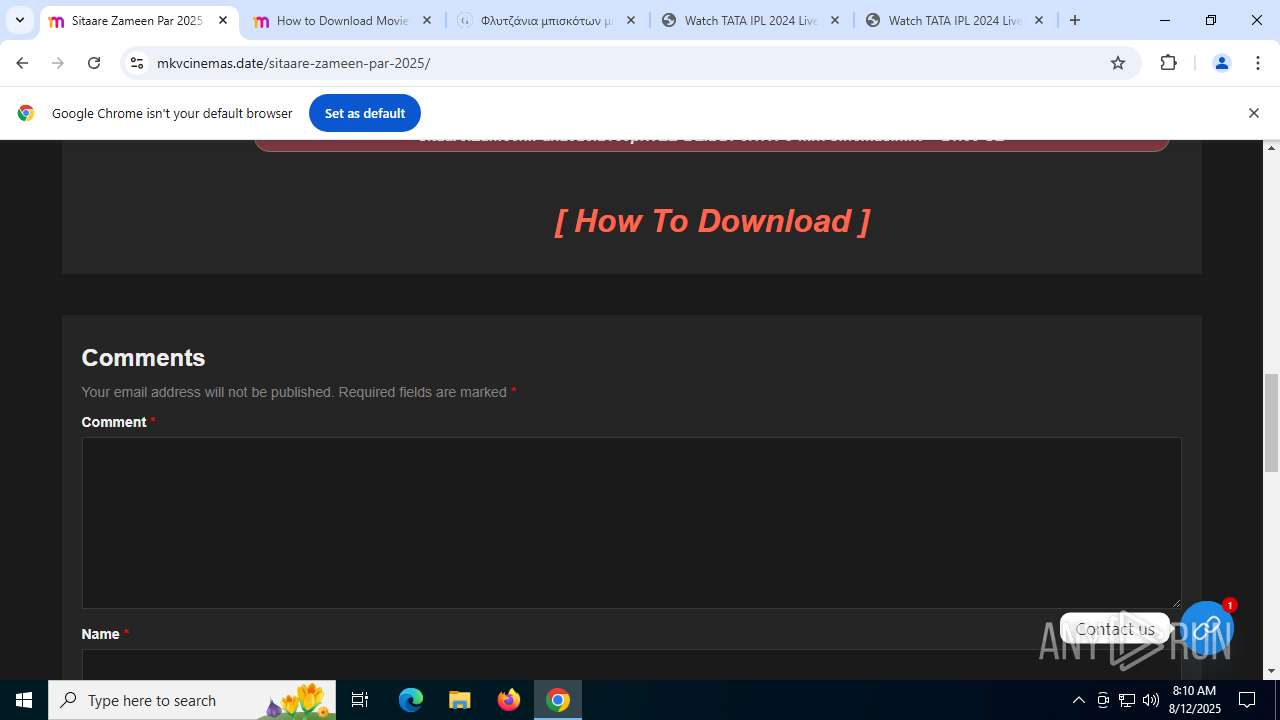Go back to the previous page
The image size is (1280, 720).
click(22, 63)
